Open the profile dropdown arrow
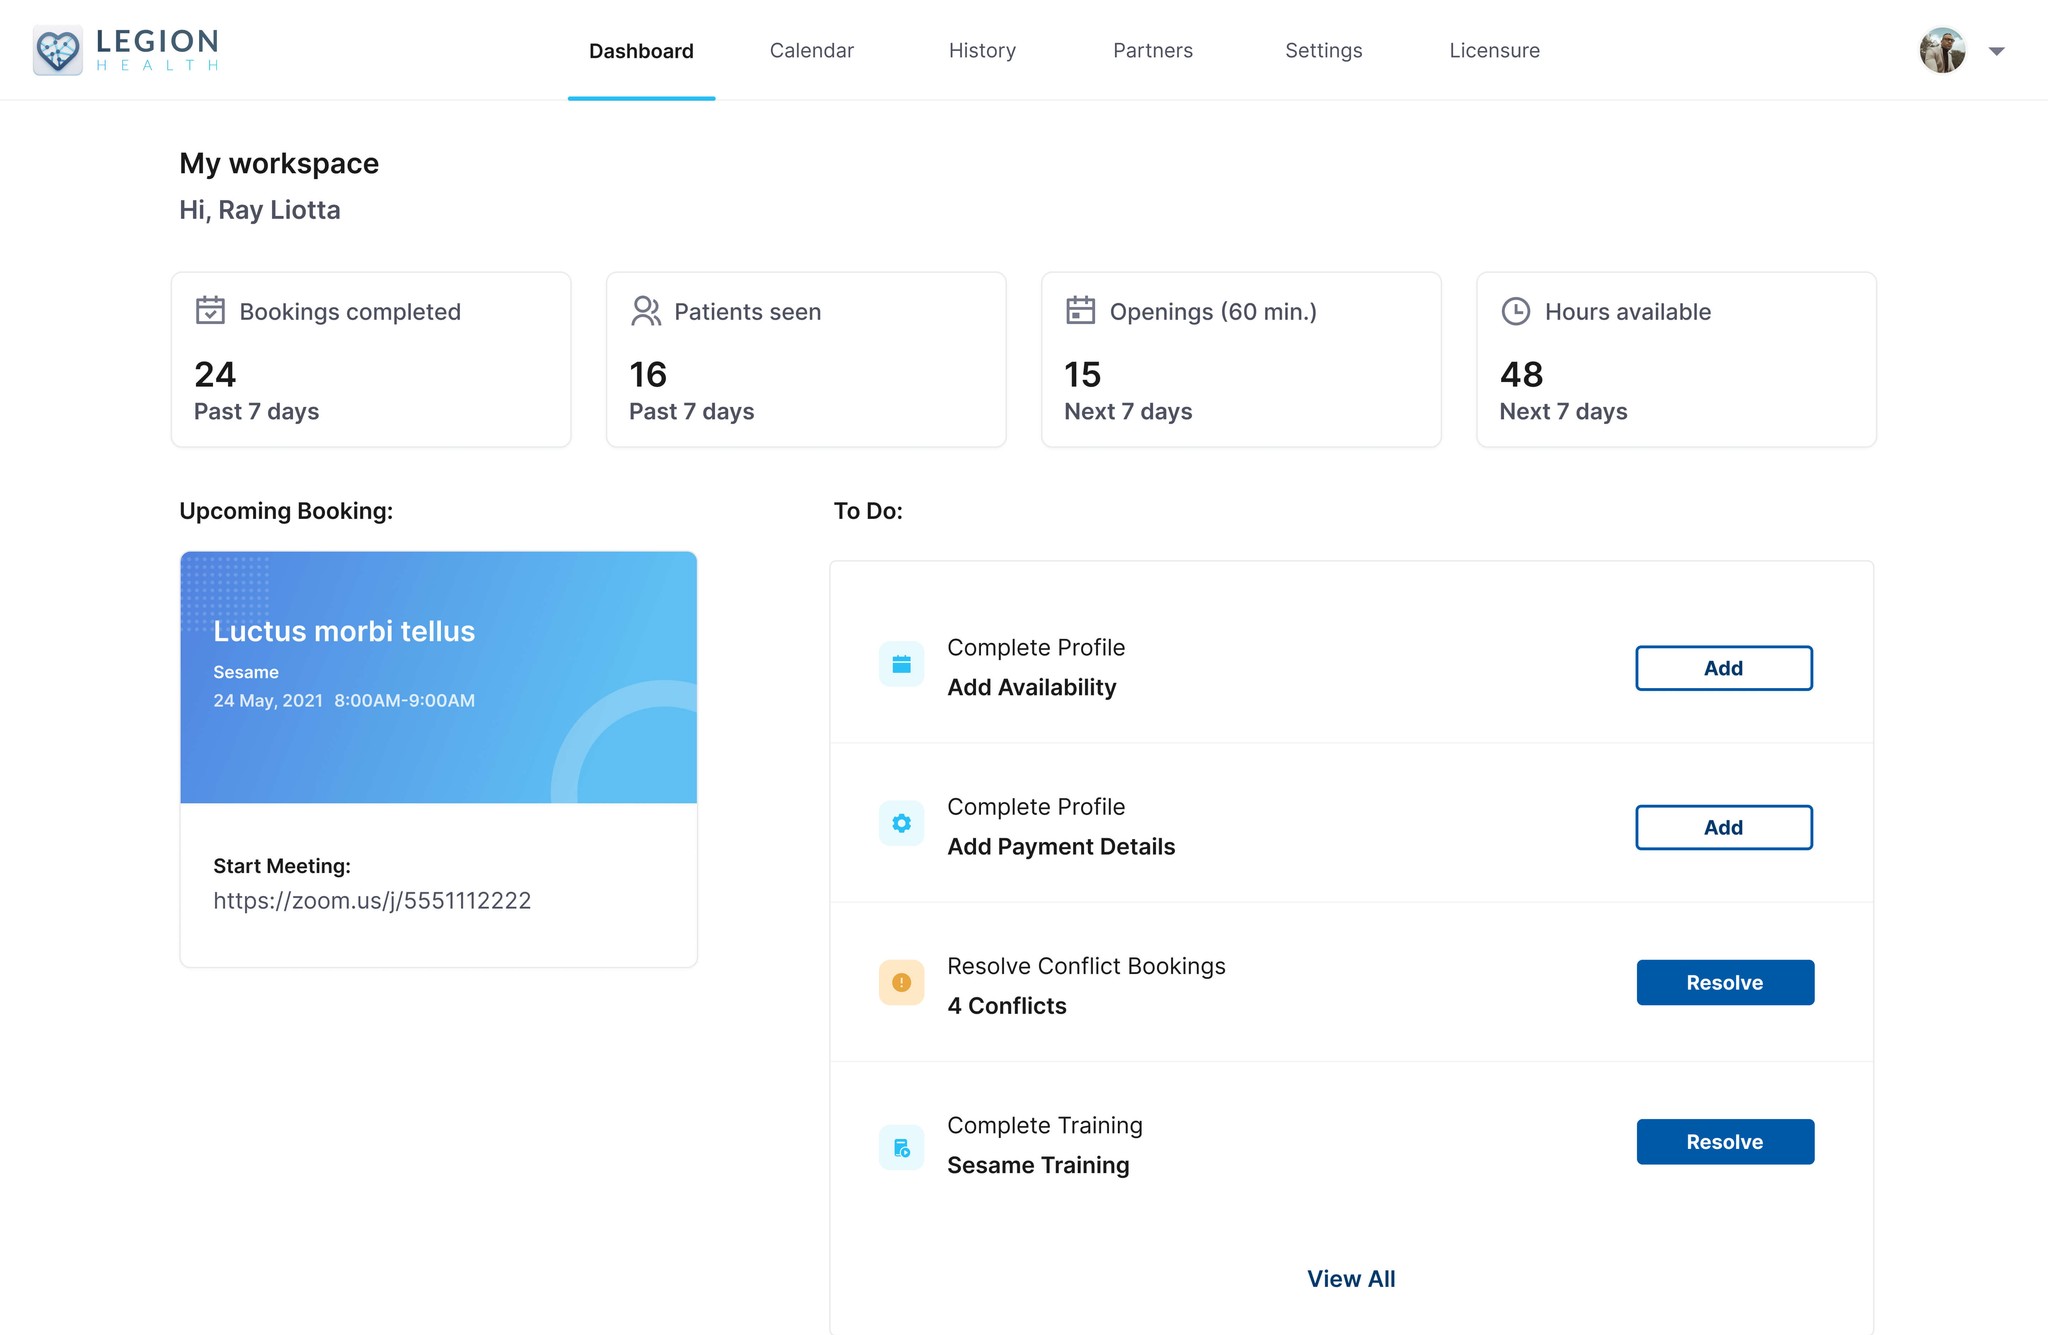 pos(1996,51)
